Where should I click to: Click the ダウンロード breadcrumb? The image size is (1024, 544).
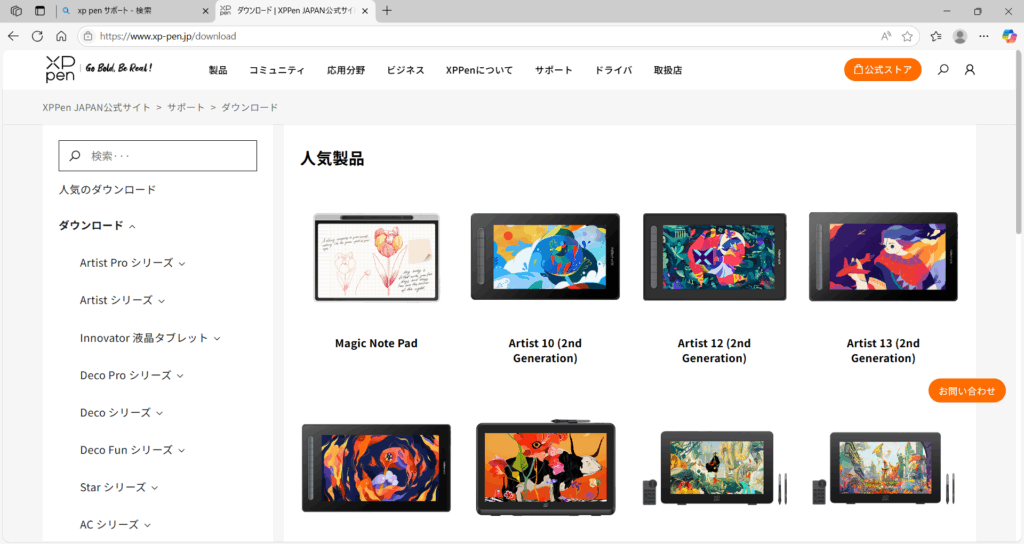coord(249,107)
